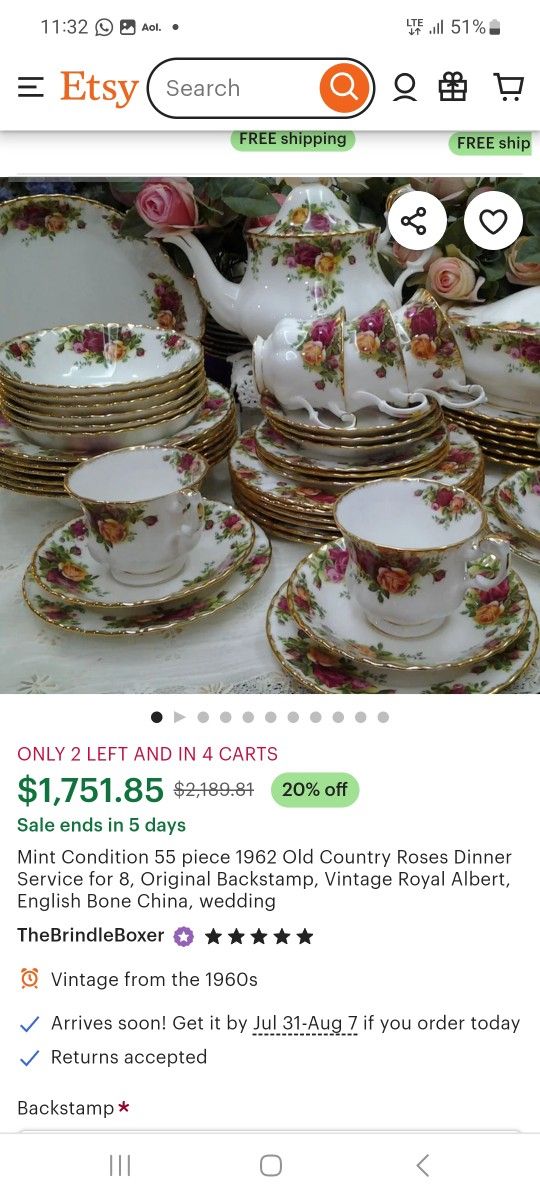Screen dimensions: 540x1200
Task: Tap the orange search magnifier button
Action: click(343, 88)
